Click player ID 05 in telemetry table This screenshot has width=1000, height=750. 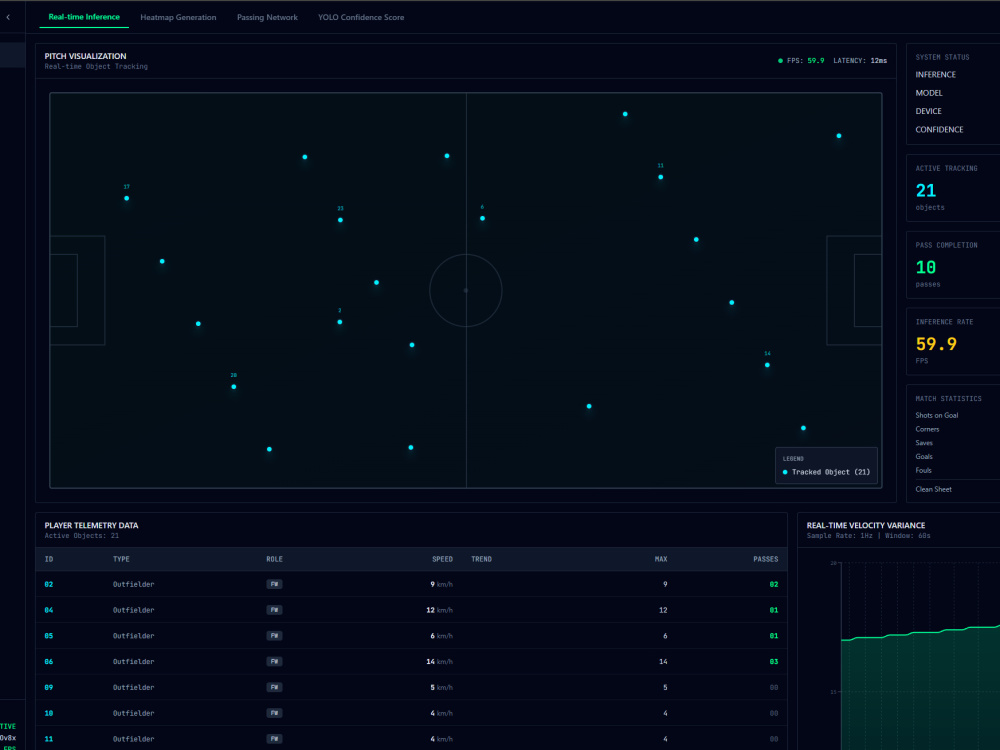[x=49, y=636]
